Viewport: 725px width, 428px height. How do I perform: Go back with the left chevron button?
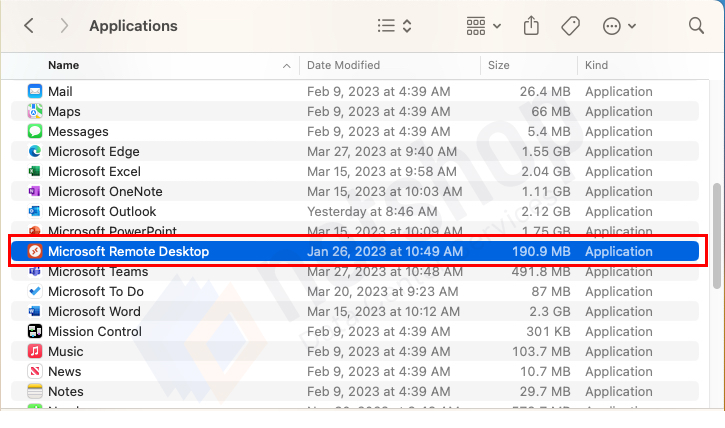click(x=29, y=26)
